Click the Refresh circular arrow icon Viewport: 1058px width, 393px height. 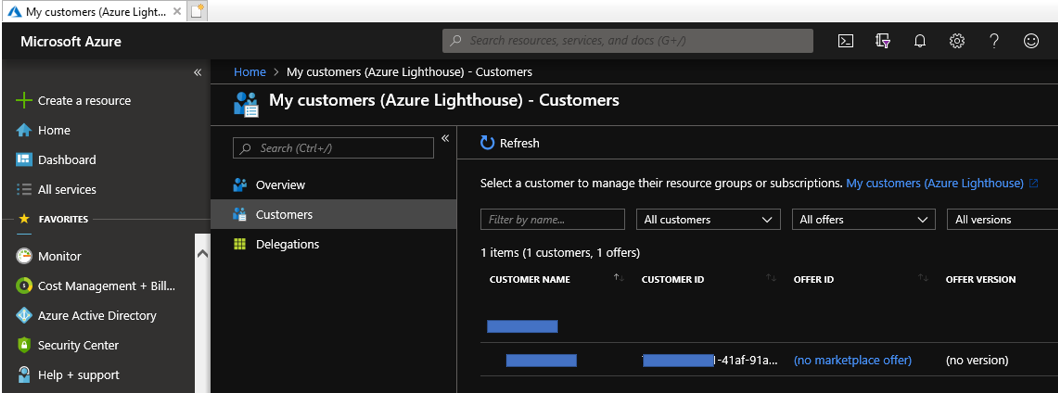tap(487, 143)
